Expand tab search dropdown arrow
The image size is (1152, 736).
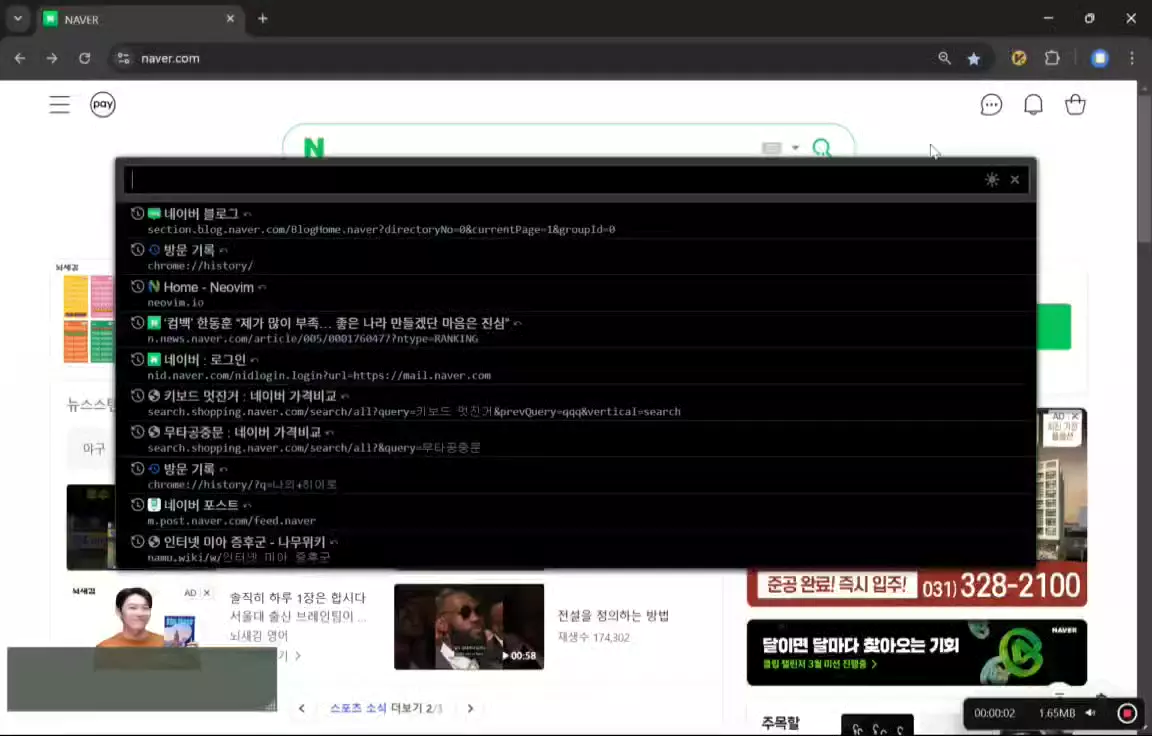click(18, 18)
